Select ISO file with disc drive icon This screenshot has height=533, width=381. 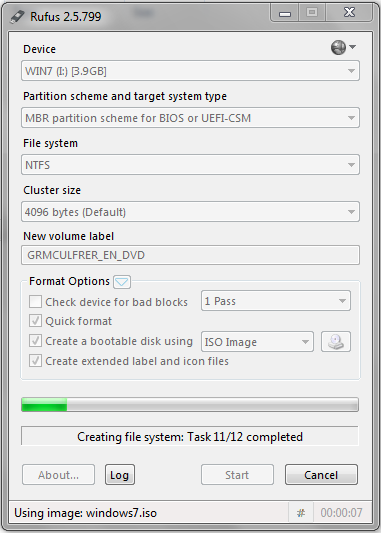[336, 342]
